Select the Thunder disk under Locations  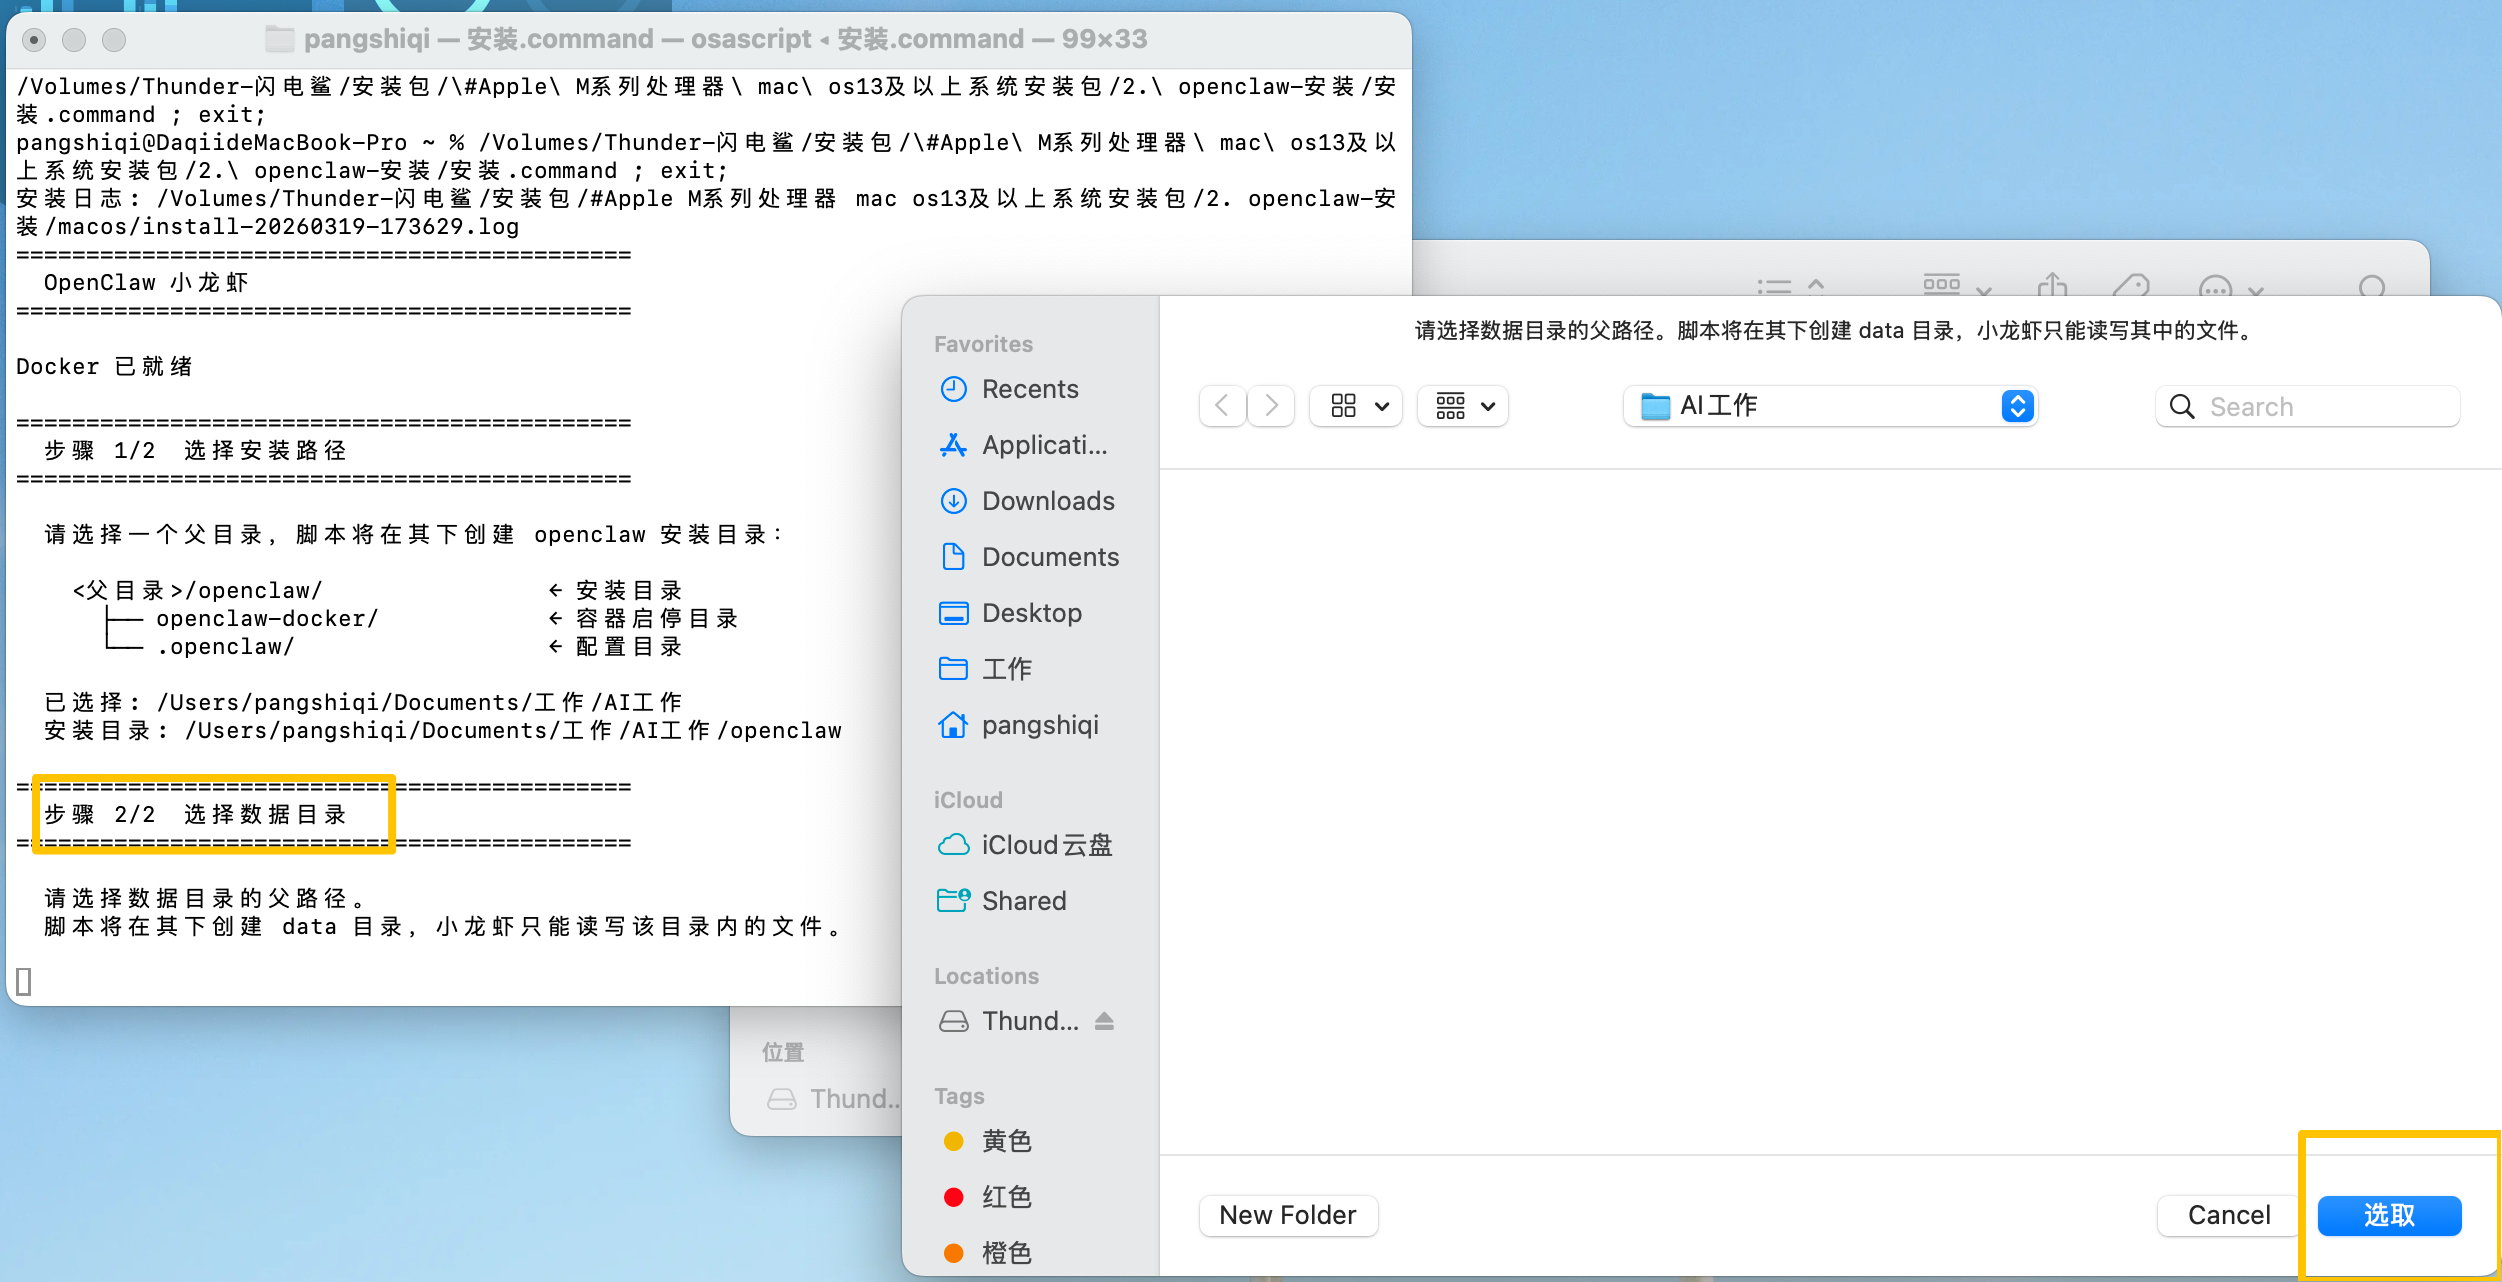(1028, 1021)
